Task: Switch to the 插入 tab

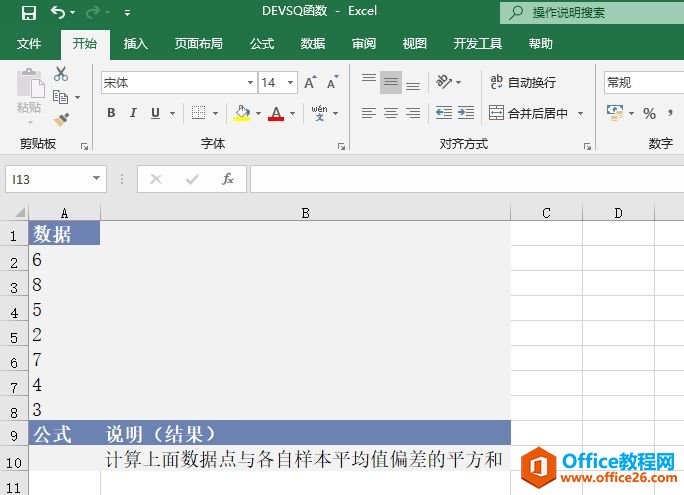Action: coord(135,44)
